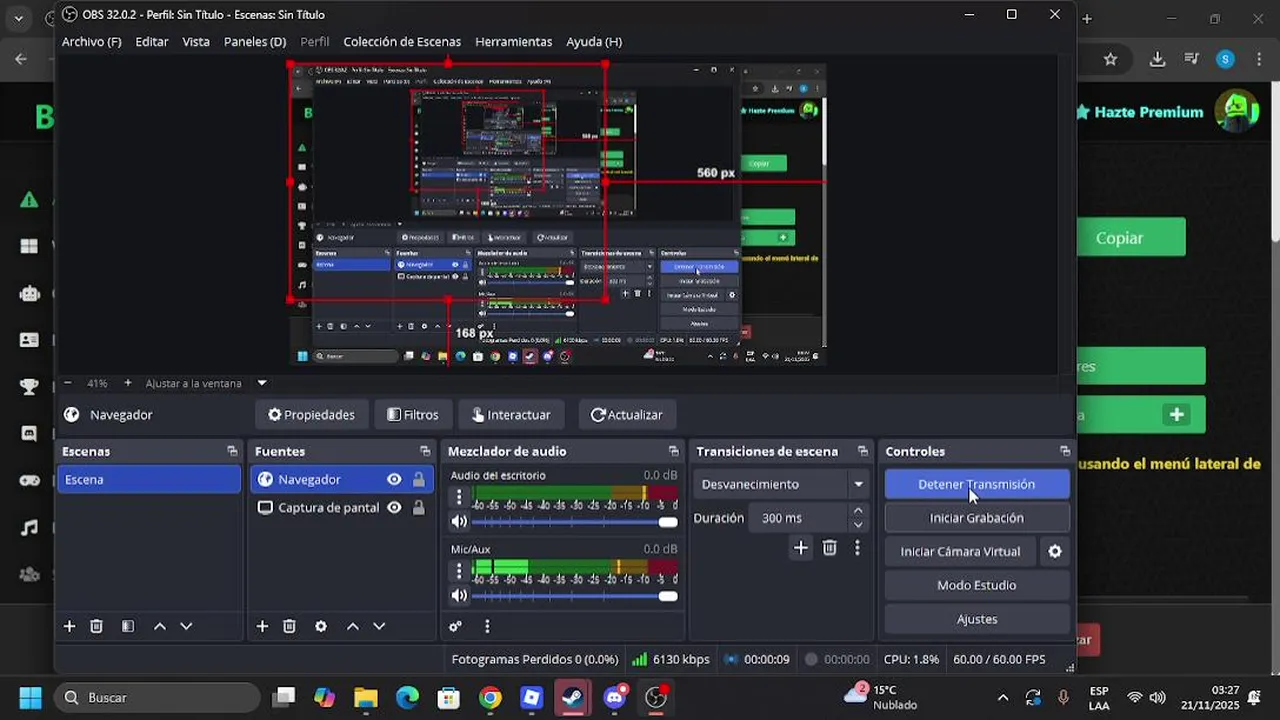This screenshot has height=720, width=1280.
Task: Open the Archivo (F) menu
Action: [92, 42]
